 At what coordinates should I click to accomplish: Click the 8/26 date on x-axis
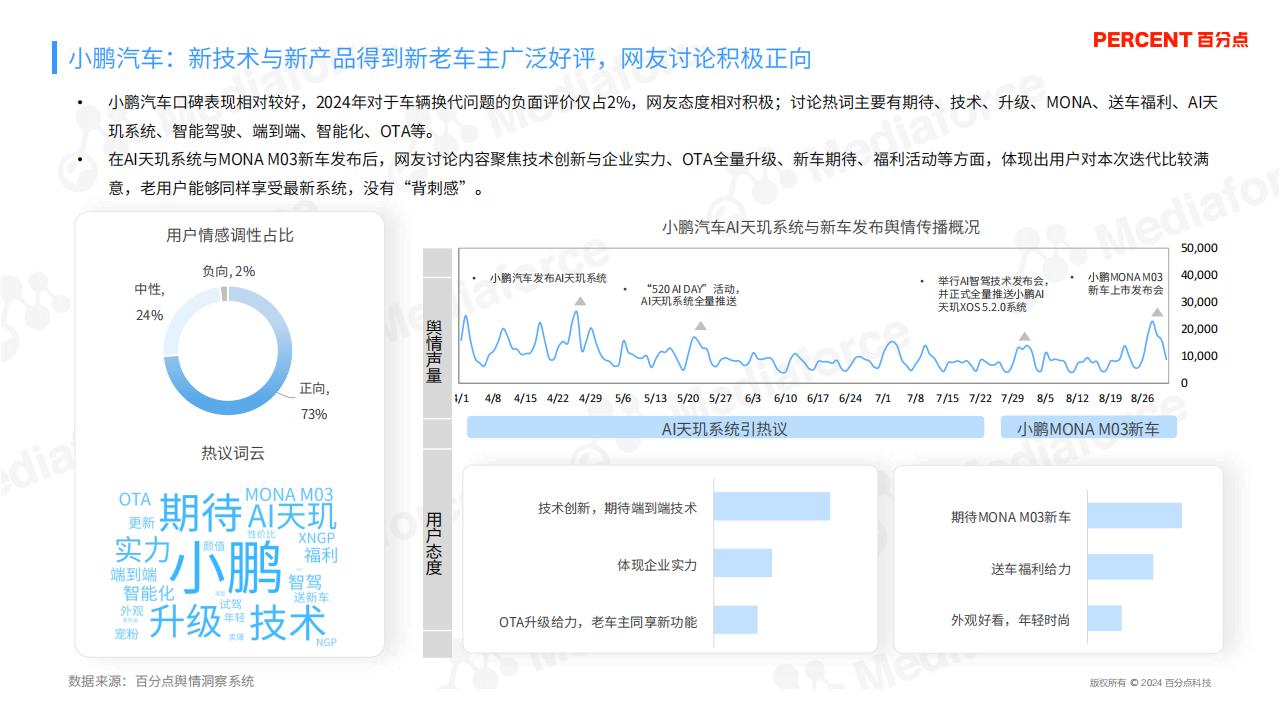[x=1143, y=398]
